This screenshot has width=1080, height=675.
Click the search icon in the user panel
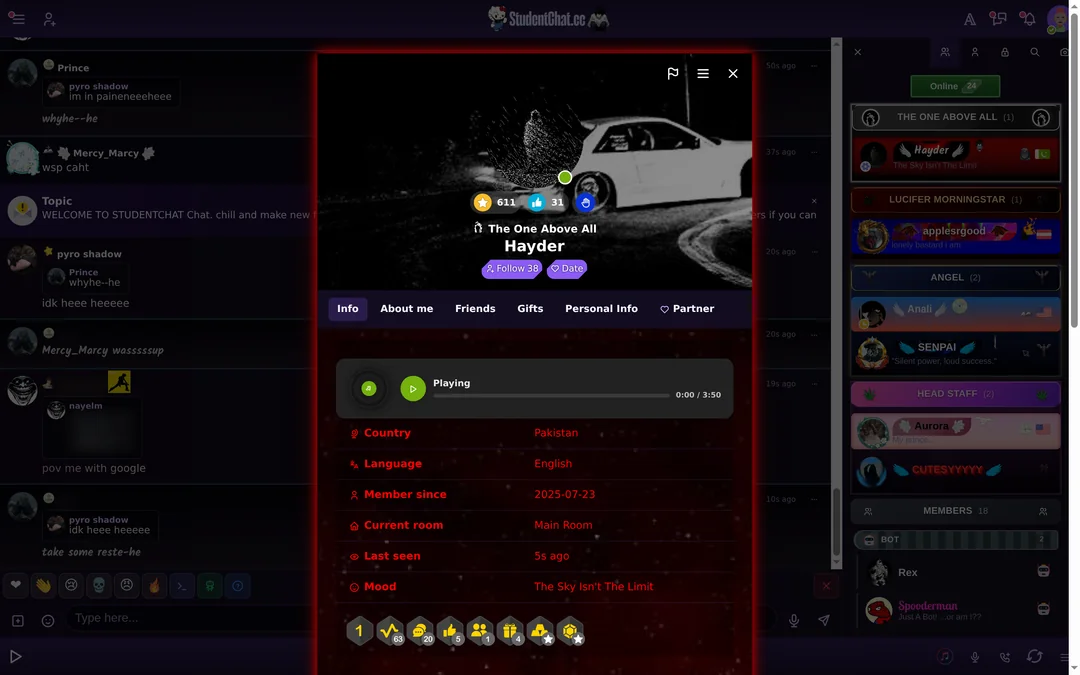click(1035, 52)
